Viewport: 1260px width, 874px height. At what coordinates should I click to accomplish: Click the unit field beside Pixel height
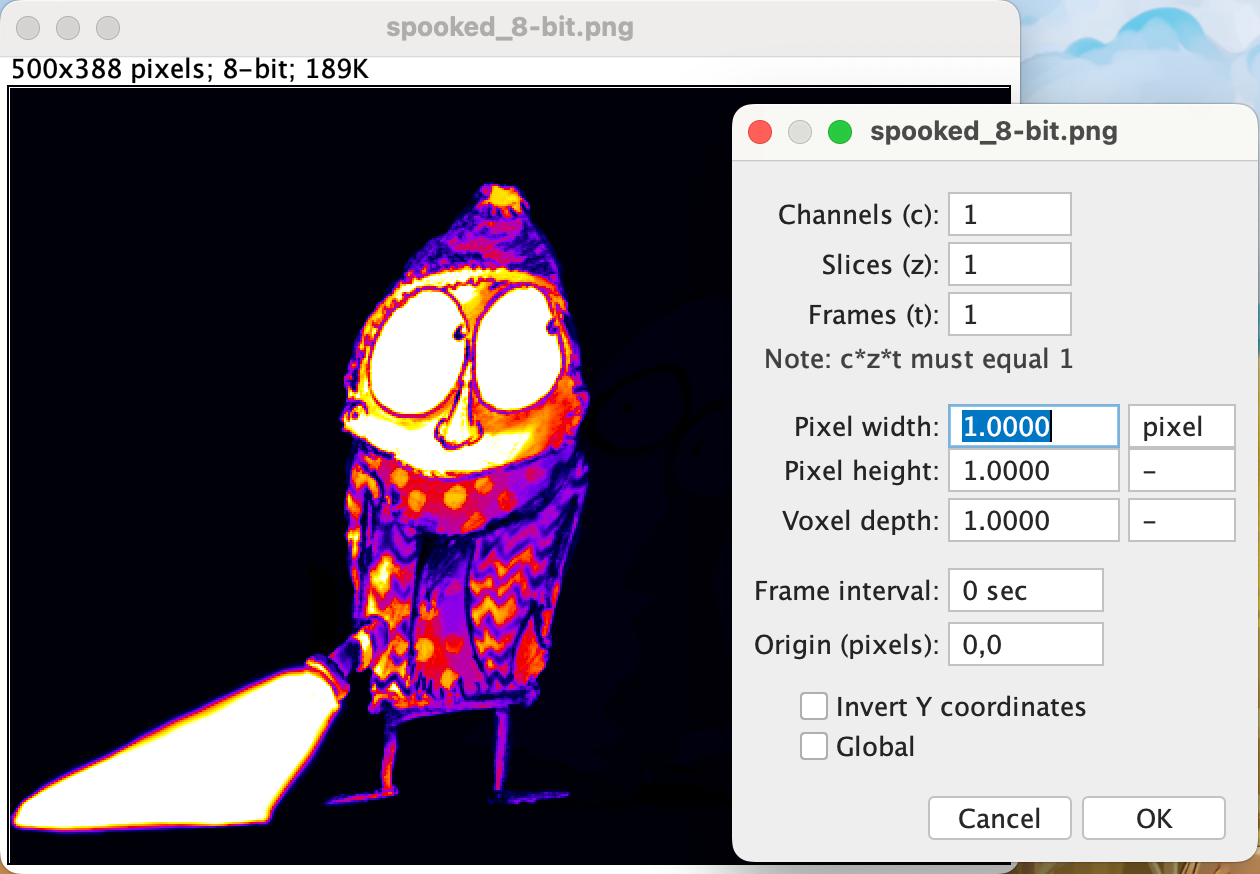point(1182,470)
